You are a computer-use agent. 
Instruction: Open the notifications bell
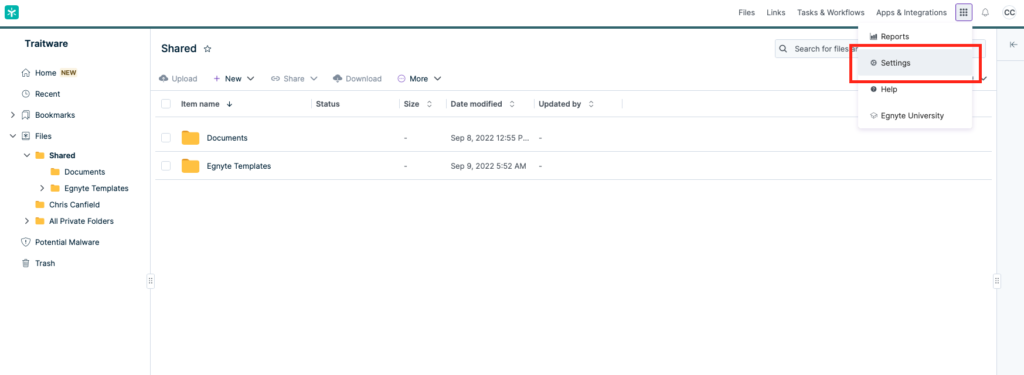pyautogui.click(x=985, y=12)
